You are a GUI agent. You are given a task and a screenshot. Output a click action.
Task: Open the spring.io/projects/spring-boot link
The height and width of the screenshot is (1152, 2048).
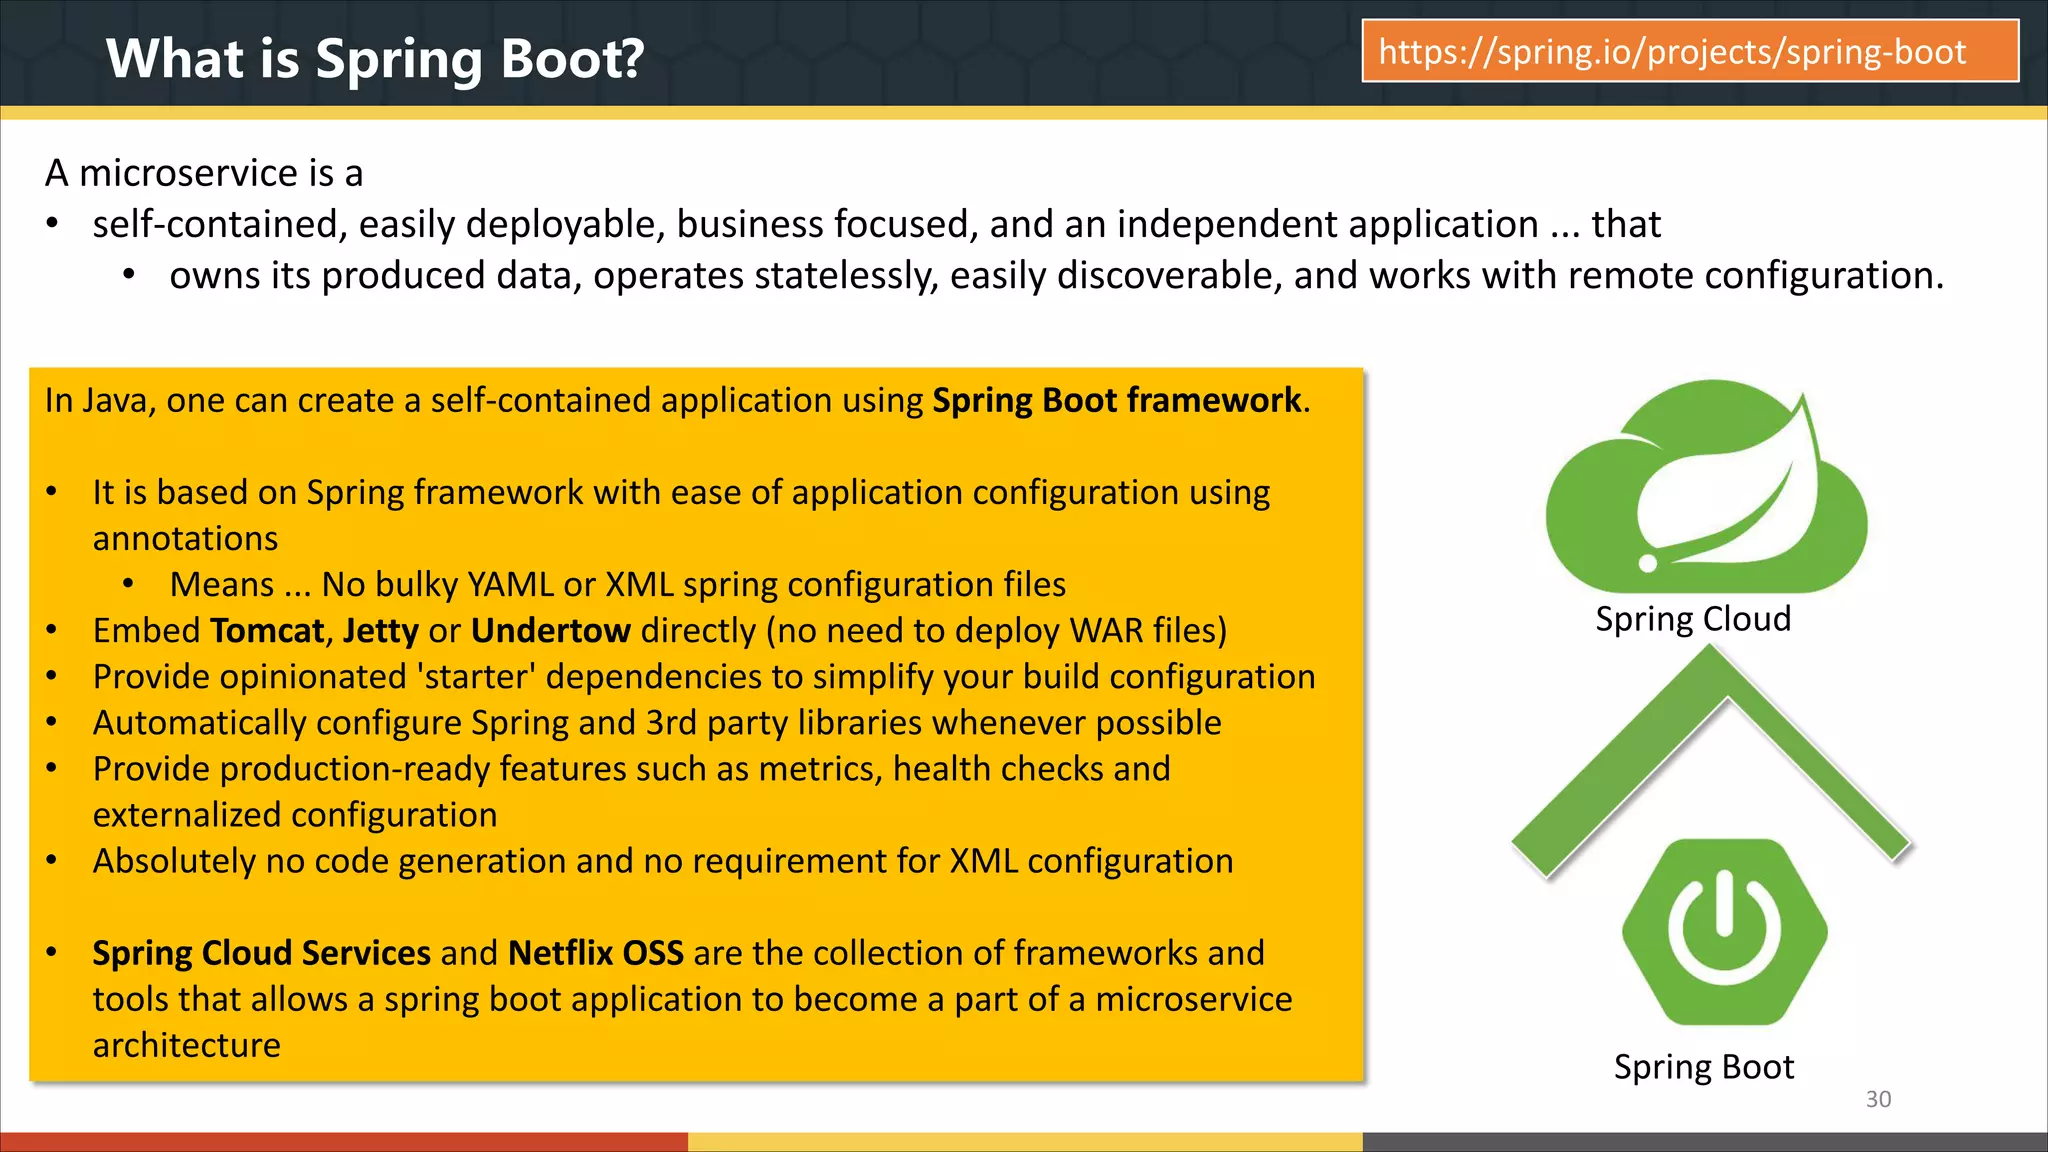[1689, 51]
